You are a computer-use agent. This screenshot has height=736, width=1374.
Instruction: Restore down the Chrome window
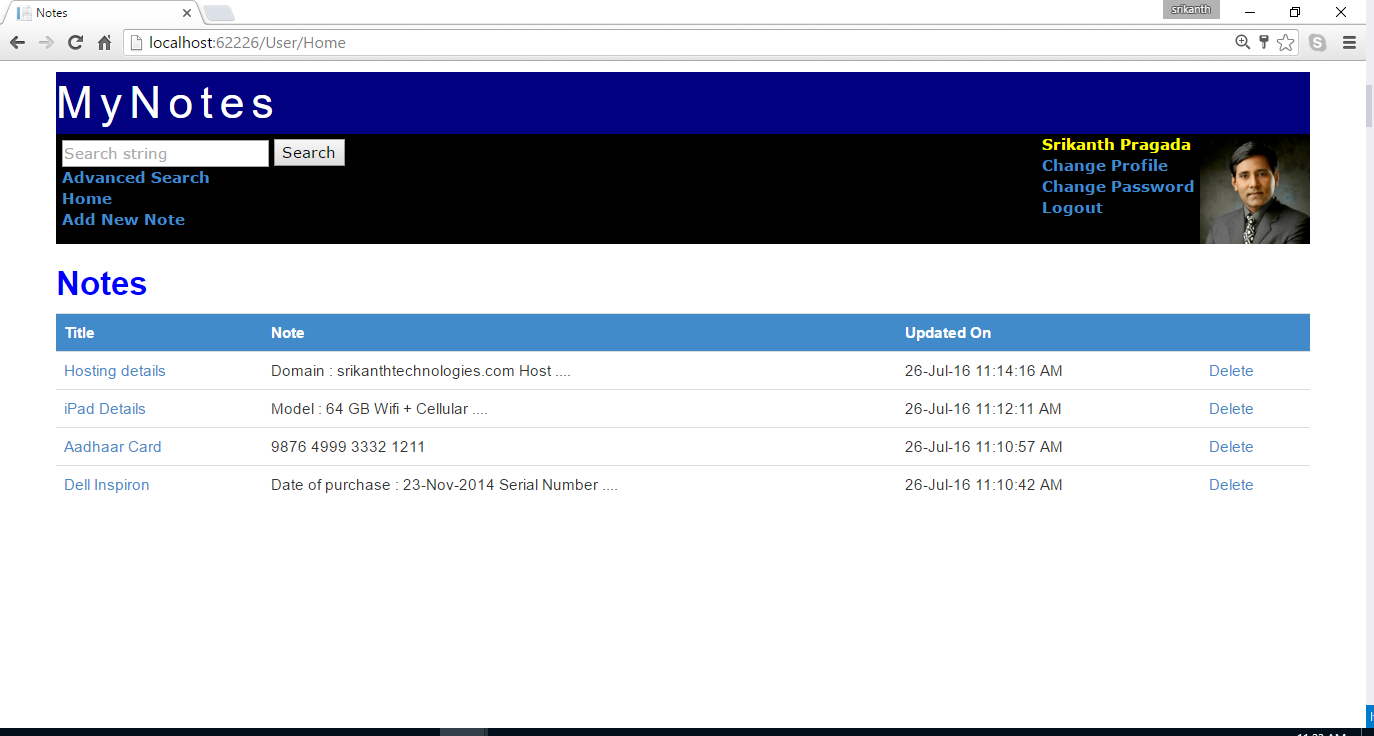pyautogui.click(x=1295, y=12)
